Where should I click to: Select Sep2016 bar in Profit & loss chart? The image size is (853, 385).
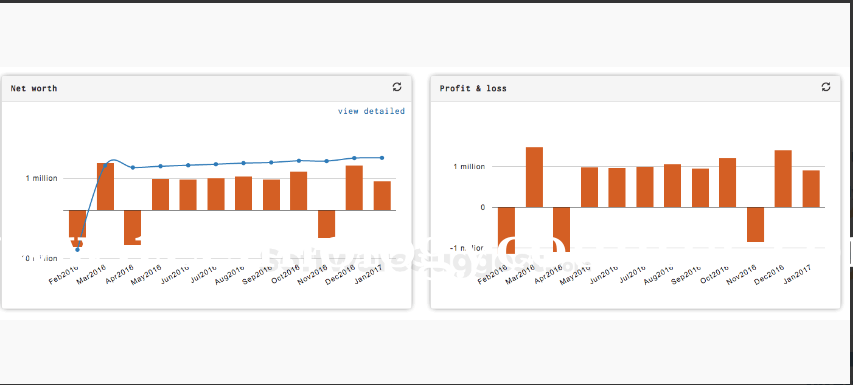[x=701, y=188]
